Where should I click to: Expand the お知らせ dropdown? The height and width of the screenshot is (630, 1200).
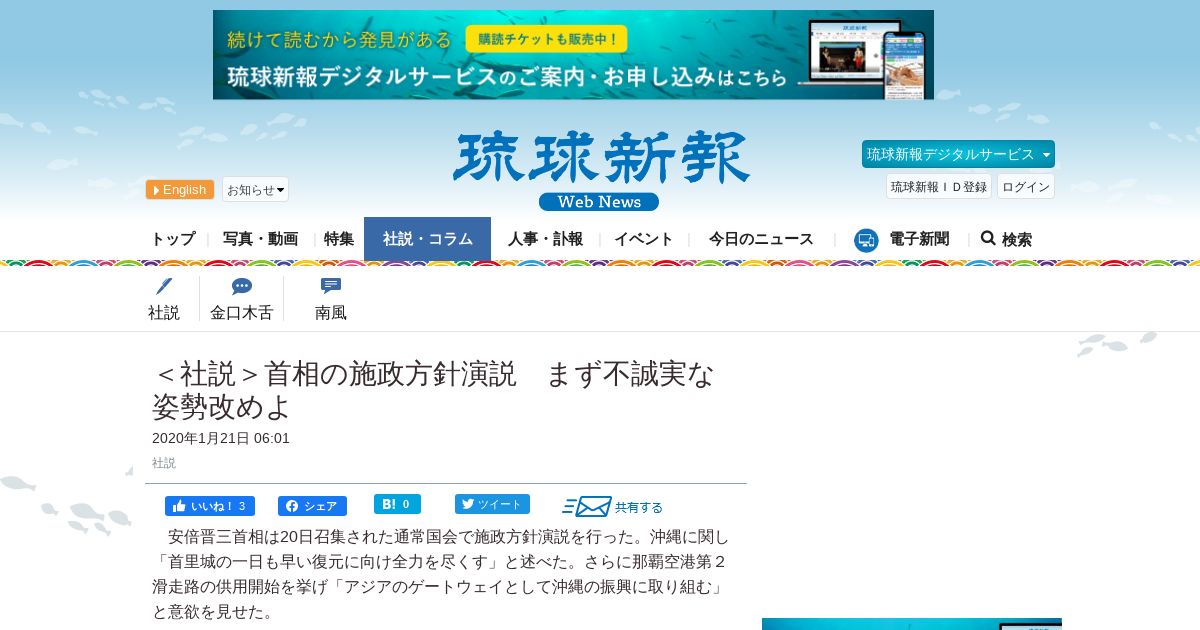(x=255, y=189)
